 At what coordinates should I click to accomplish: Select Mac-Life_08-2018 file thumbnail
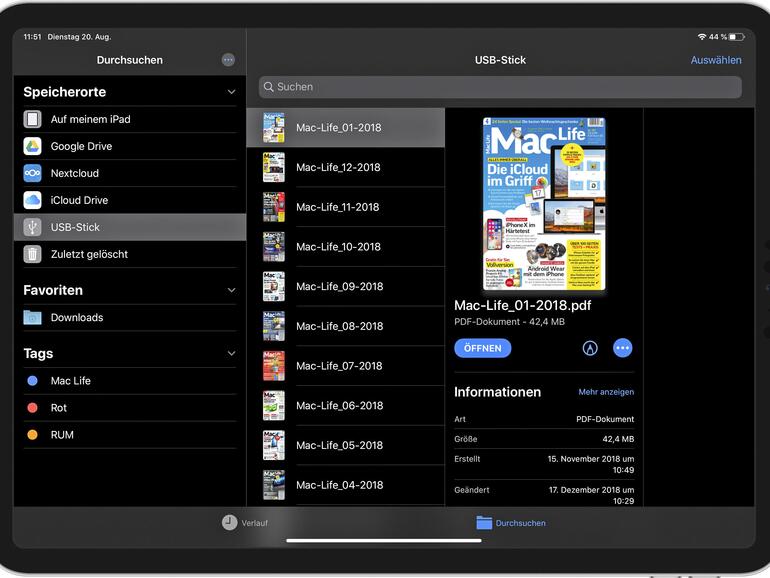[x=274, y=327]
